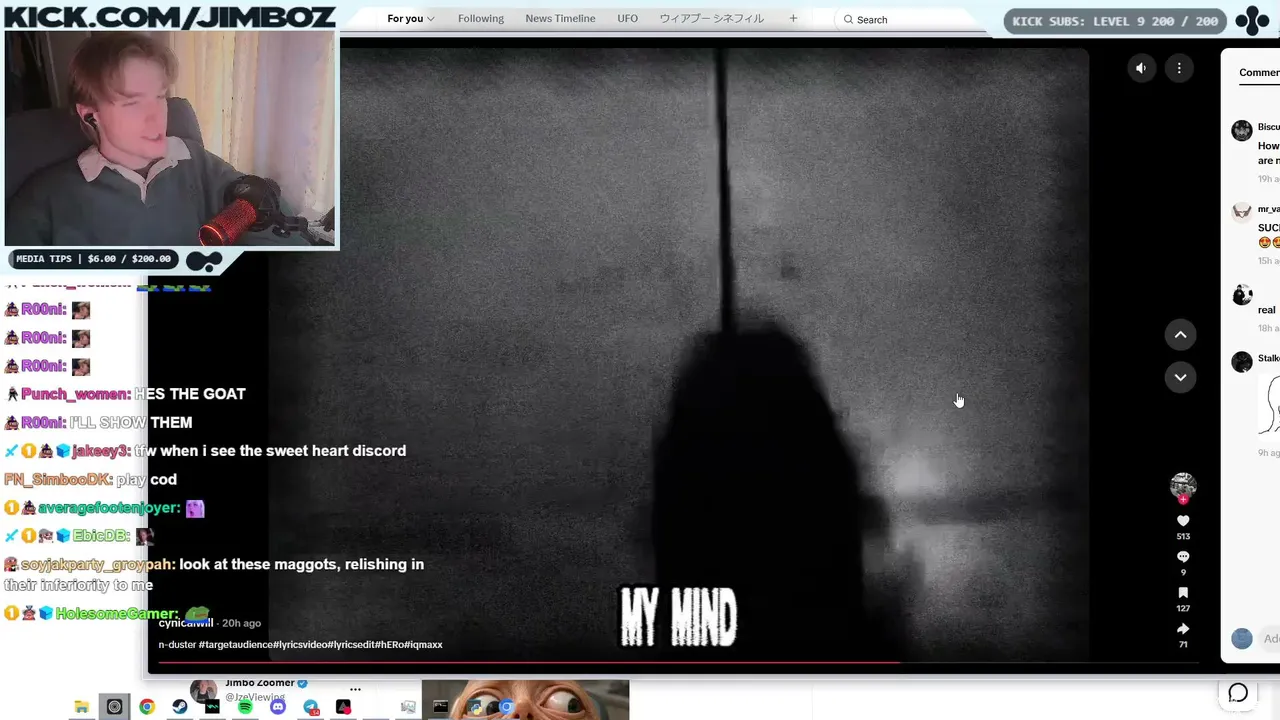Like the video using the heart icon
1280x720 pixels.
click(x=1183, y=521)
